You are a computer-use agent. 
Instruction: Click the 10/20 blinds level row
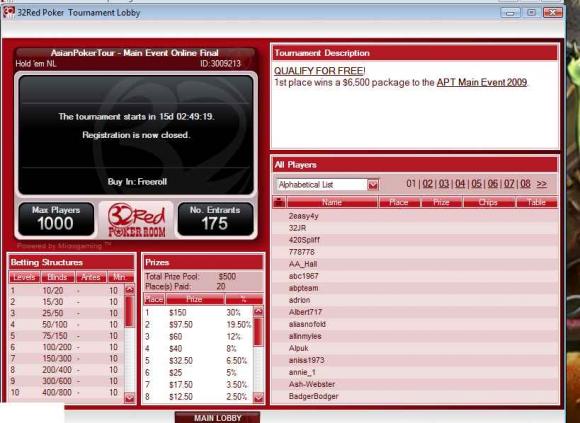click(66, 291)
